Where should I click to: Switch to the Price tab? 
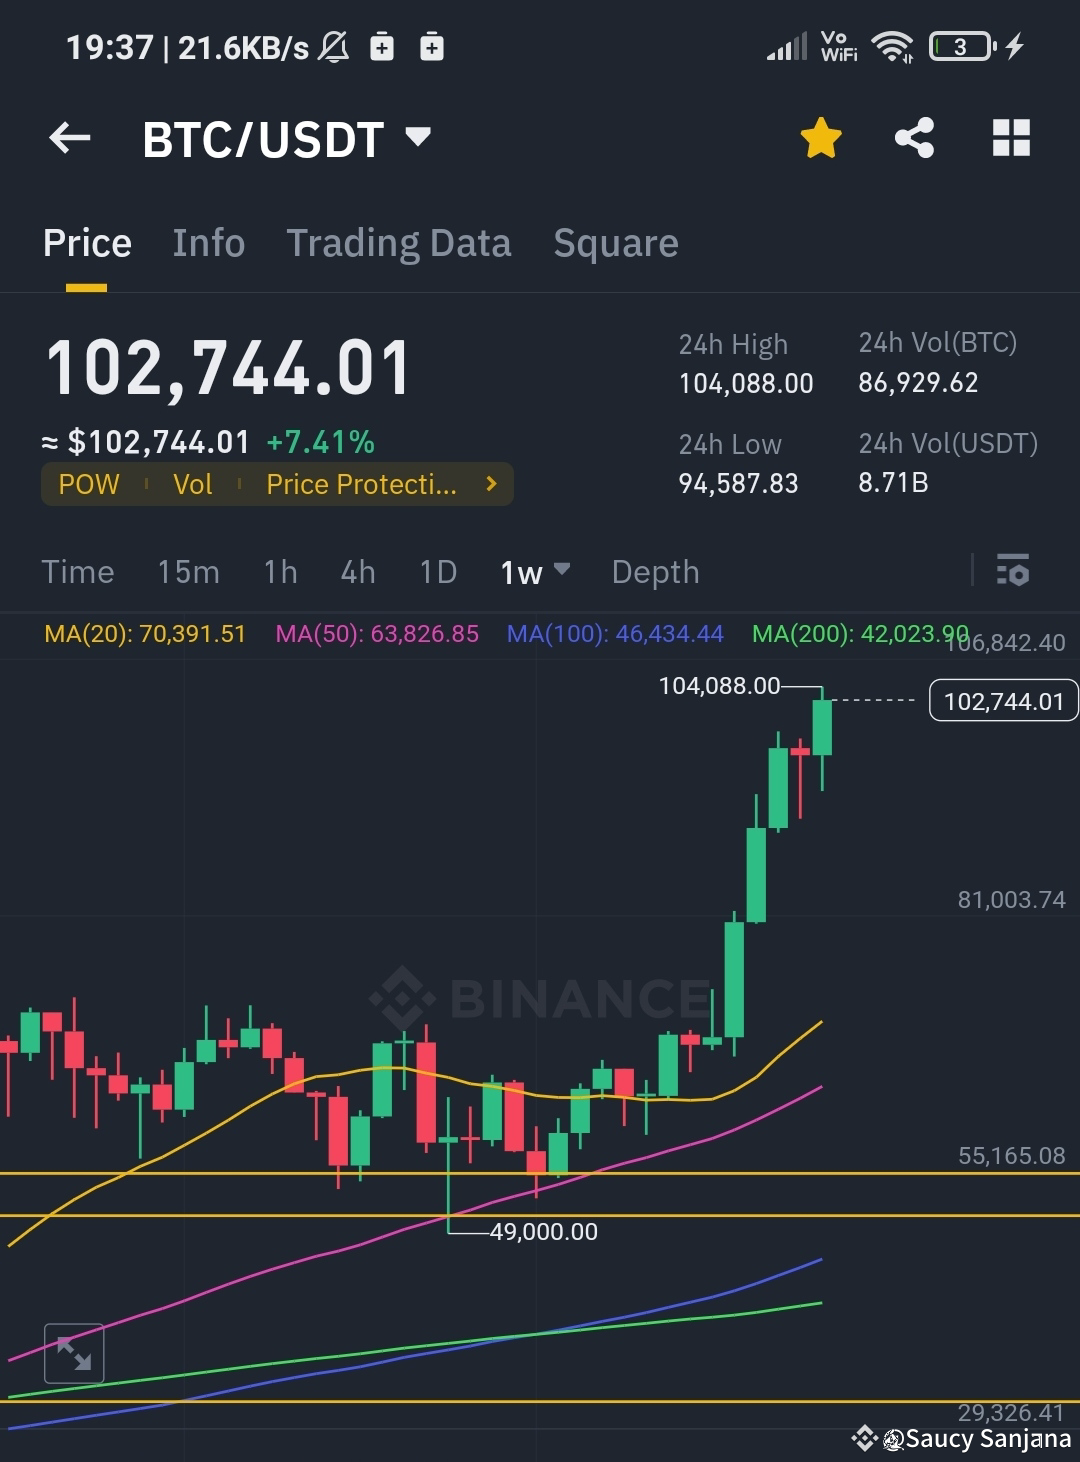(x=87, y=243)
